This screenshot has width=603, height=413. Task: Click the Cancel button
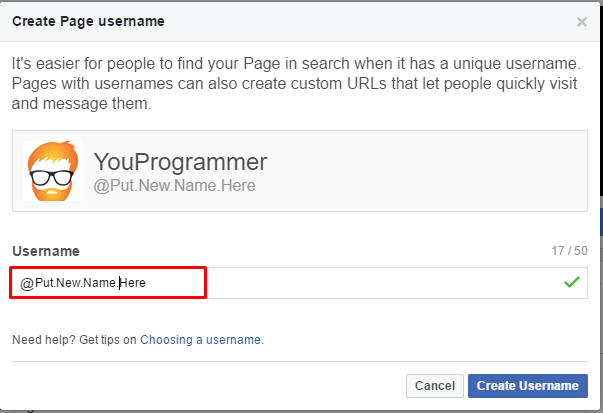[435, 386]
